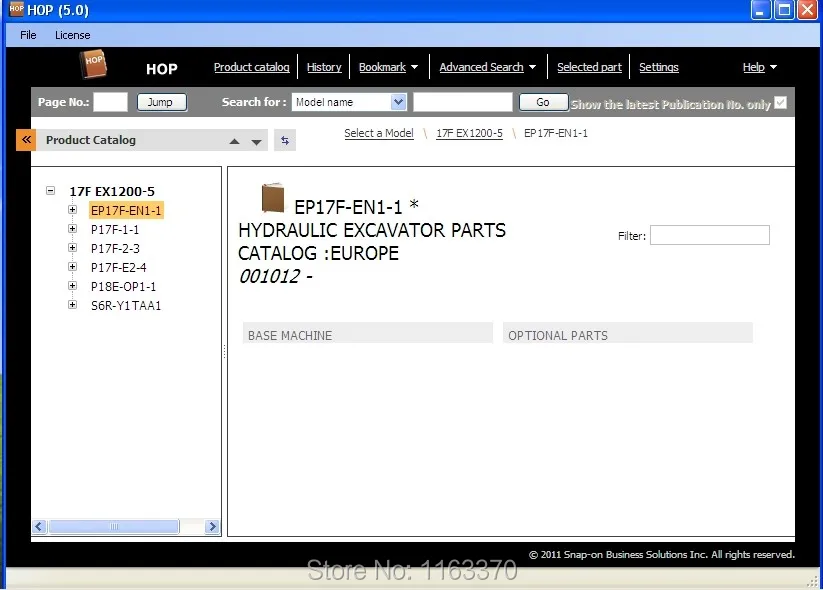Image resolution: width=823 pixels, height=590 pixels.
Task: Go to Product catalog
Action: (251, 67)
